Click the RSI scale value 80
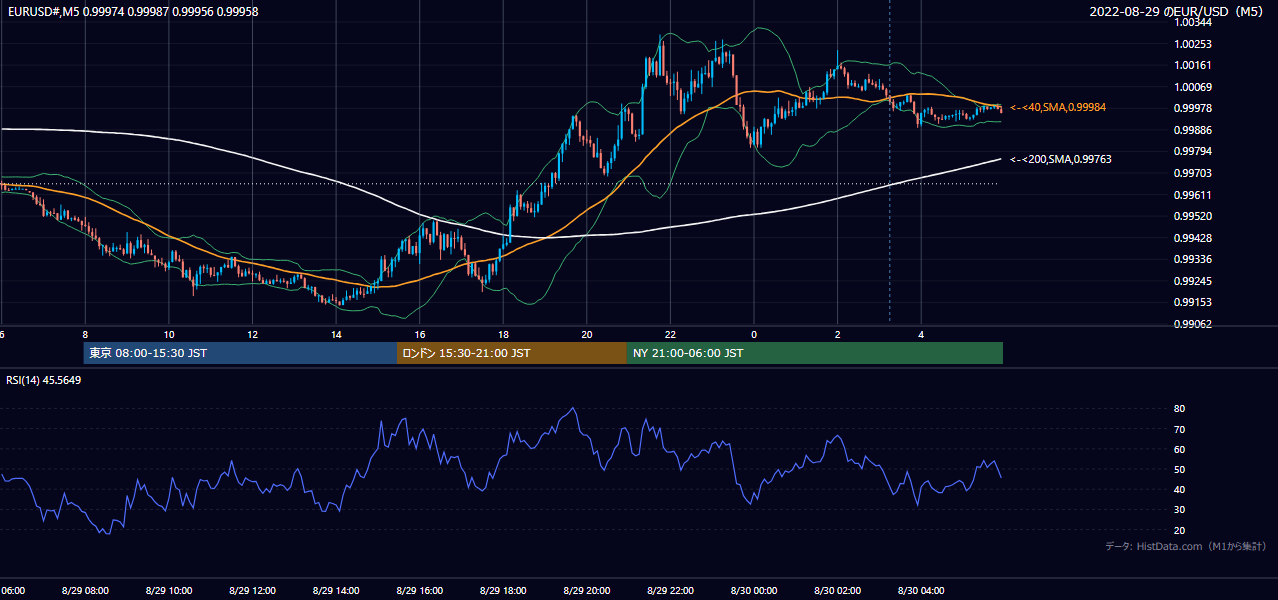The height and width of the screenshot is (600, 1278). click(x=1180, y=409)
